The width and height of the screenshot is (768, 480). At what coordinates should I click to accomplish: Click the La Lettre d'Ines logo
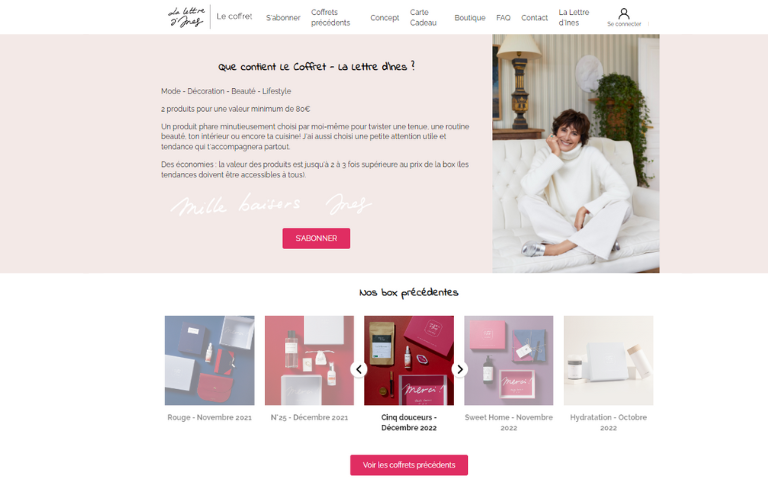point(186,17)
